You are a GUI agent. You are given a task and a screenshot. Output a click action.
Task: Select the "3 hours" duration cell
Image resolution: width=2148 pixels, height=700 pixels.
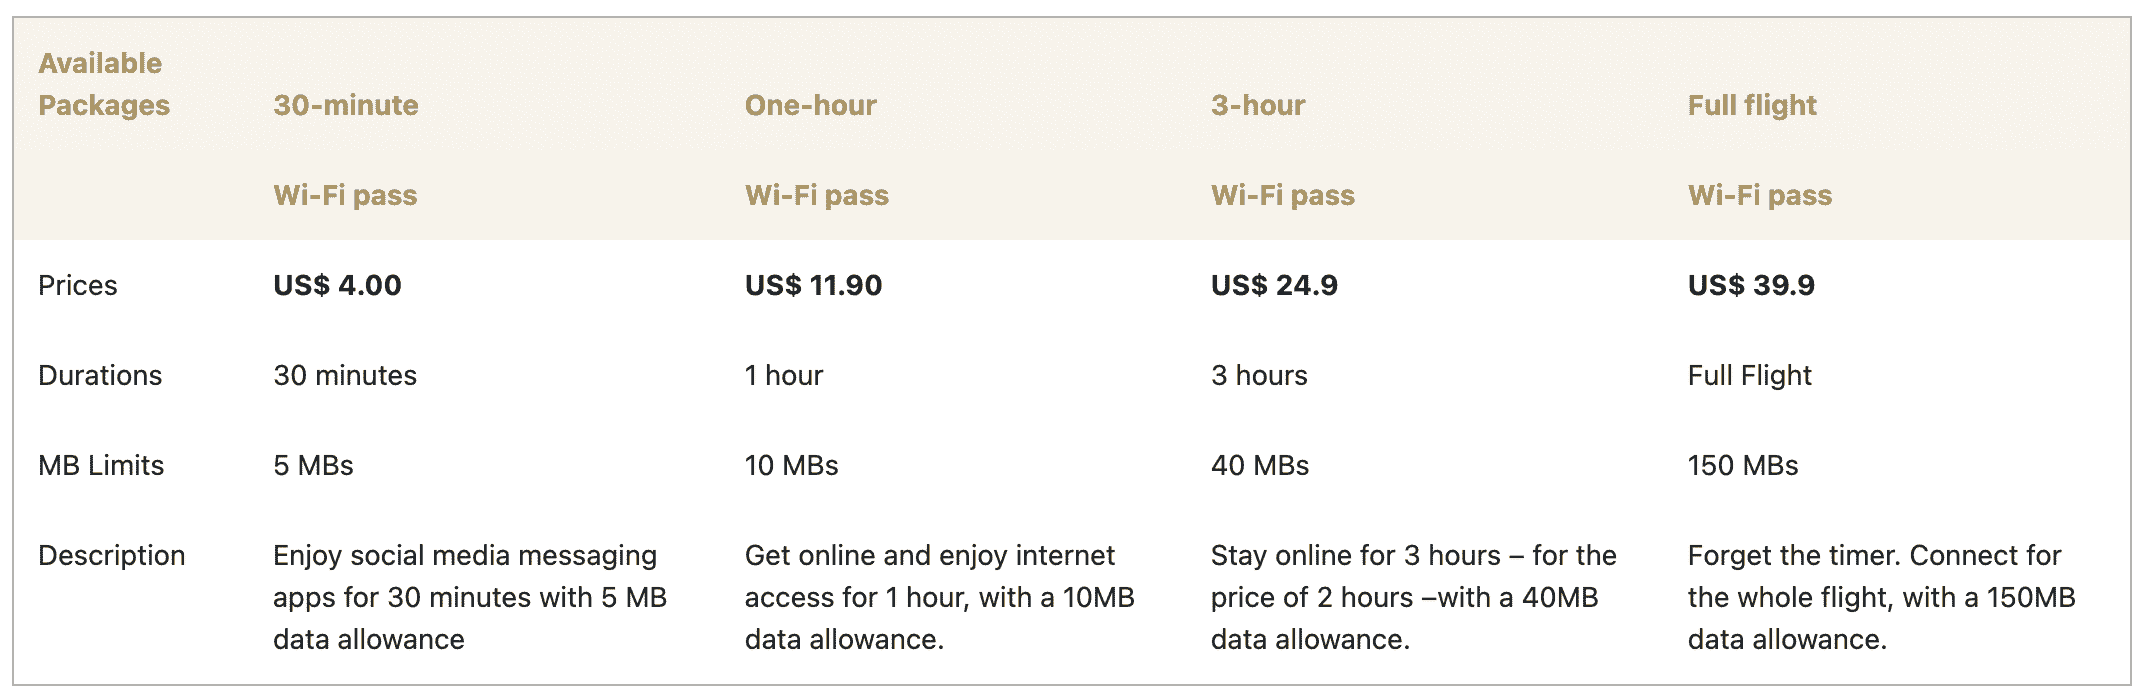(1259, 375)
